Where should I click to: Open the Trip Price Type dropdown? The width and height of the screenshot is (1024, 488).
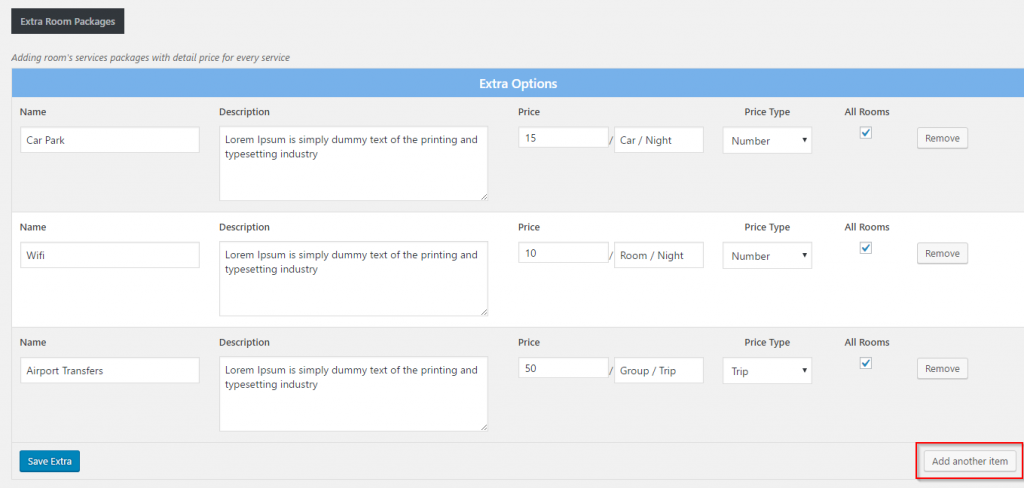[x=767, y=371]
